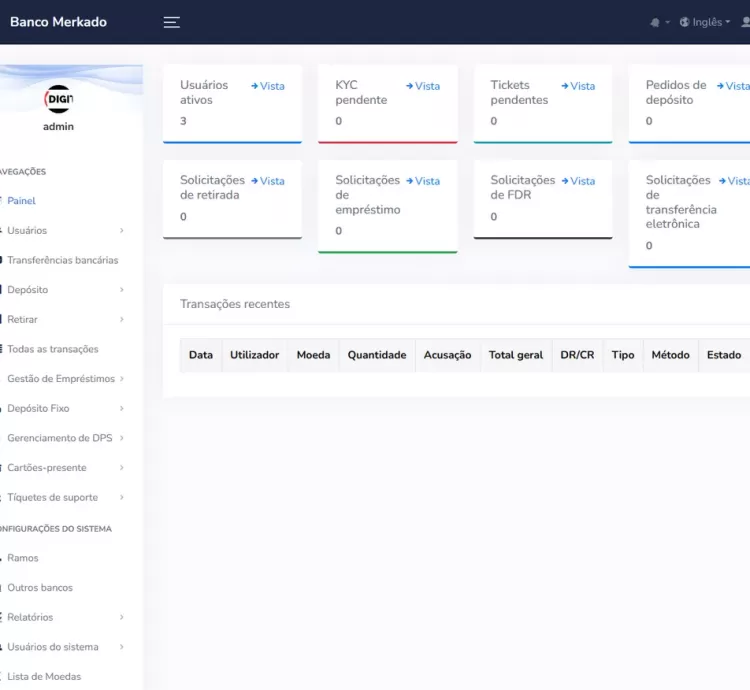Expand chevron next to Relatórios

[x=121, y=617]
